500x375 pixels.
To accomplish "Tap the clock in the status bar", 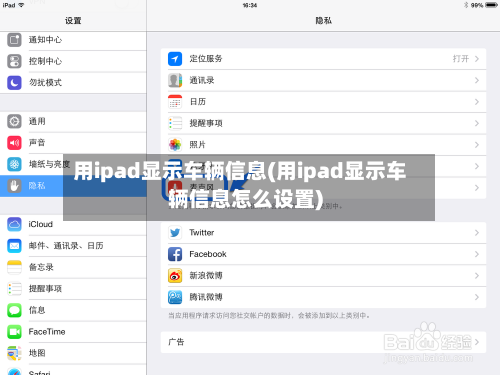I will tap(250, 5).
